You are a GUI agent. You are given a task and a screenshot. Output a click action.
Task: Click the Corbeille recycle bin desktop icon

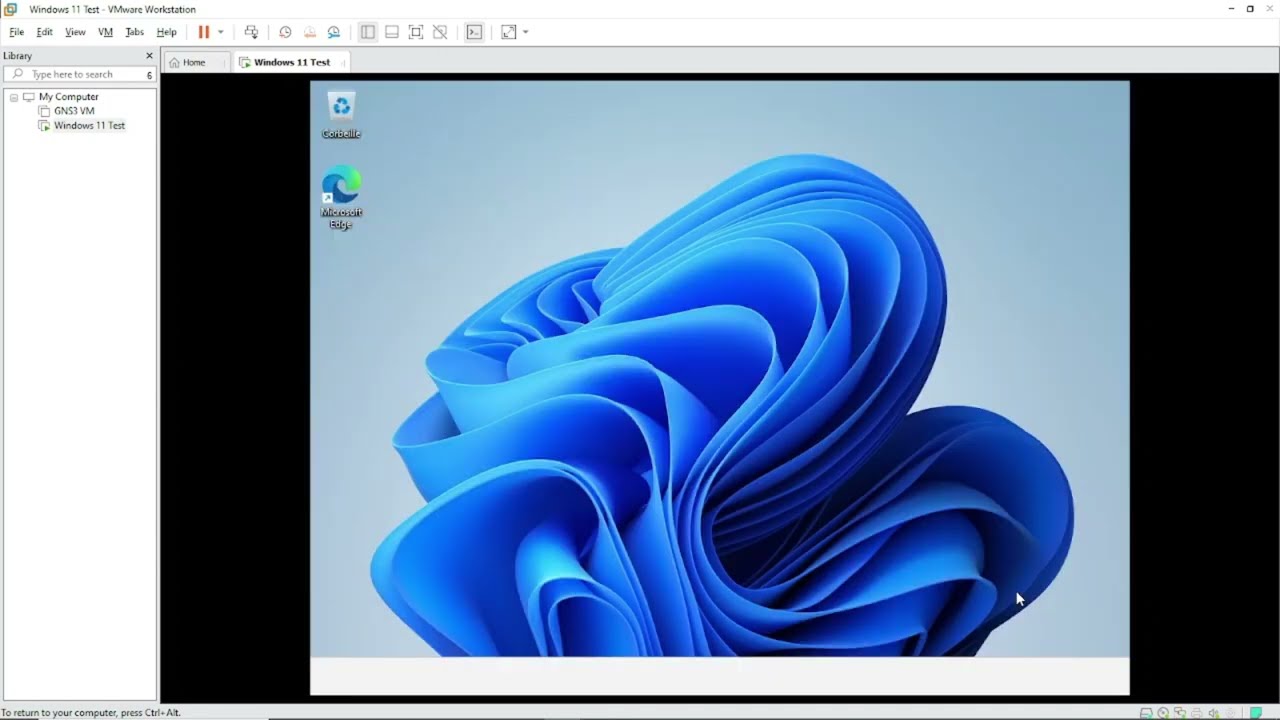click(341, 115)
